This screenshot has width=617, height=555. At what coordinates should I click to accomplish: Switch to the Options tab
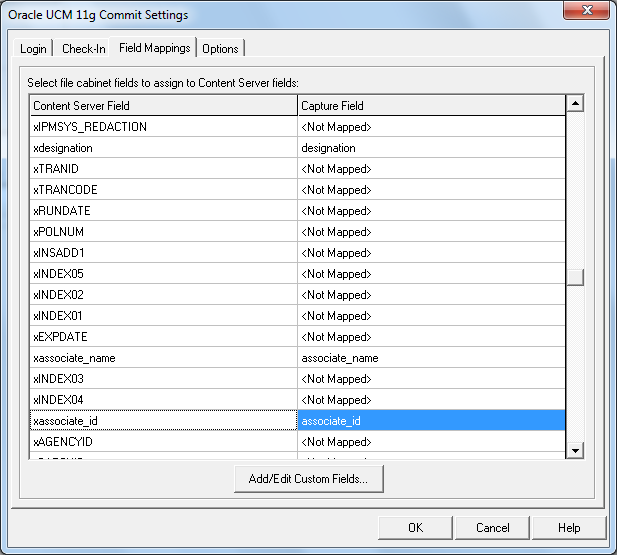tap(220, 48)
